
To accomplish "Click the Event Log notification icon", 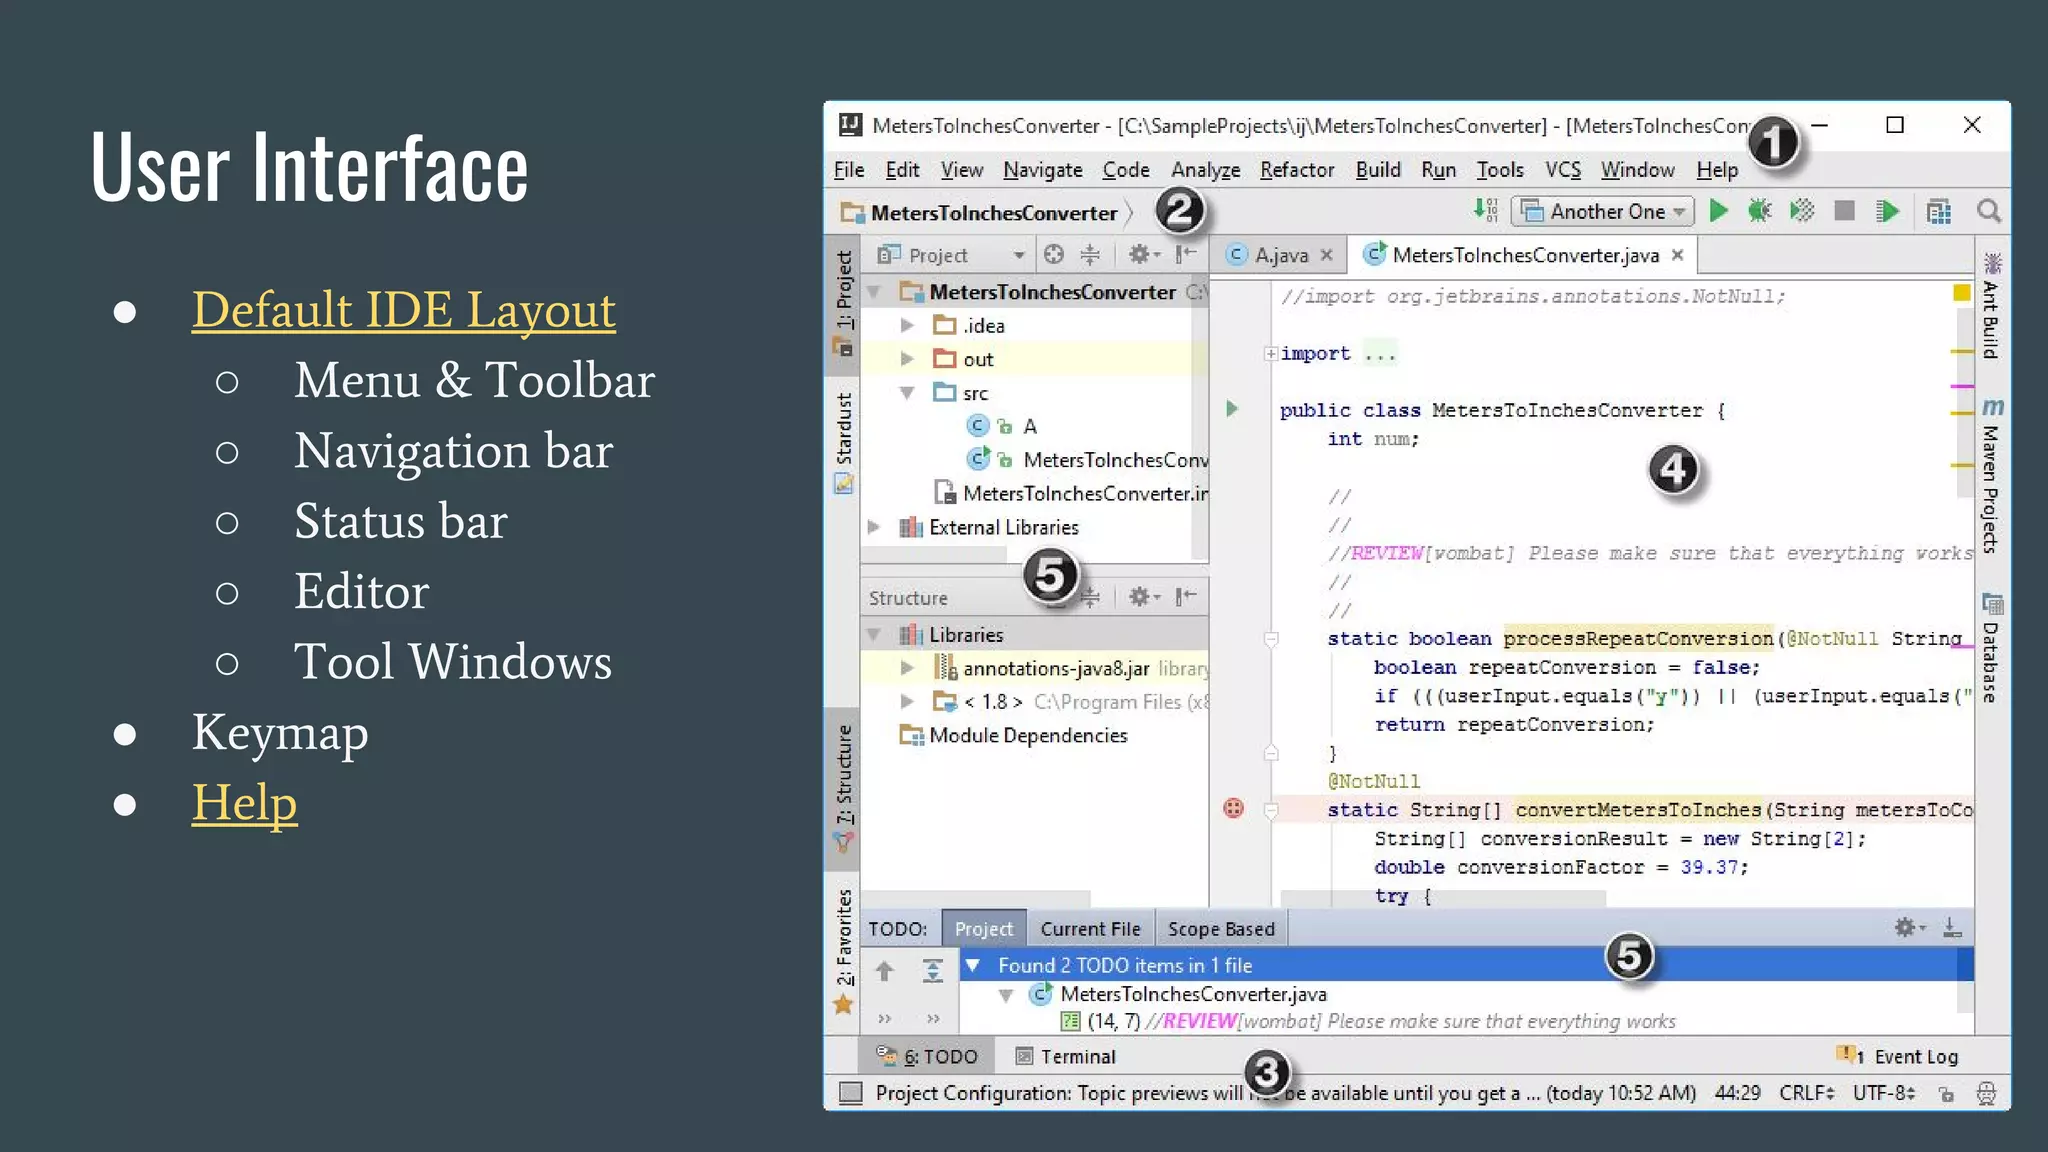I will click(x=1848, y=1056).
